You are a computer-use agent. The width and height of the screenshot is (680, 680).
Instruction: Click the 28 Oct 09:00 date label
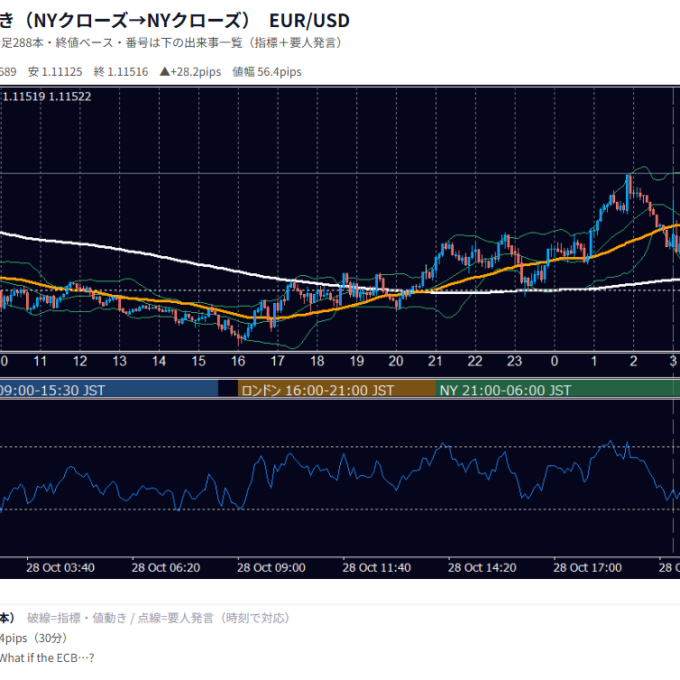[x=271, y=568]
